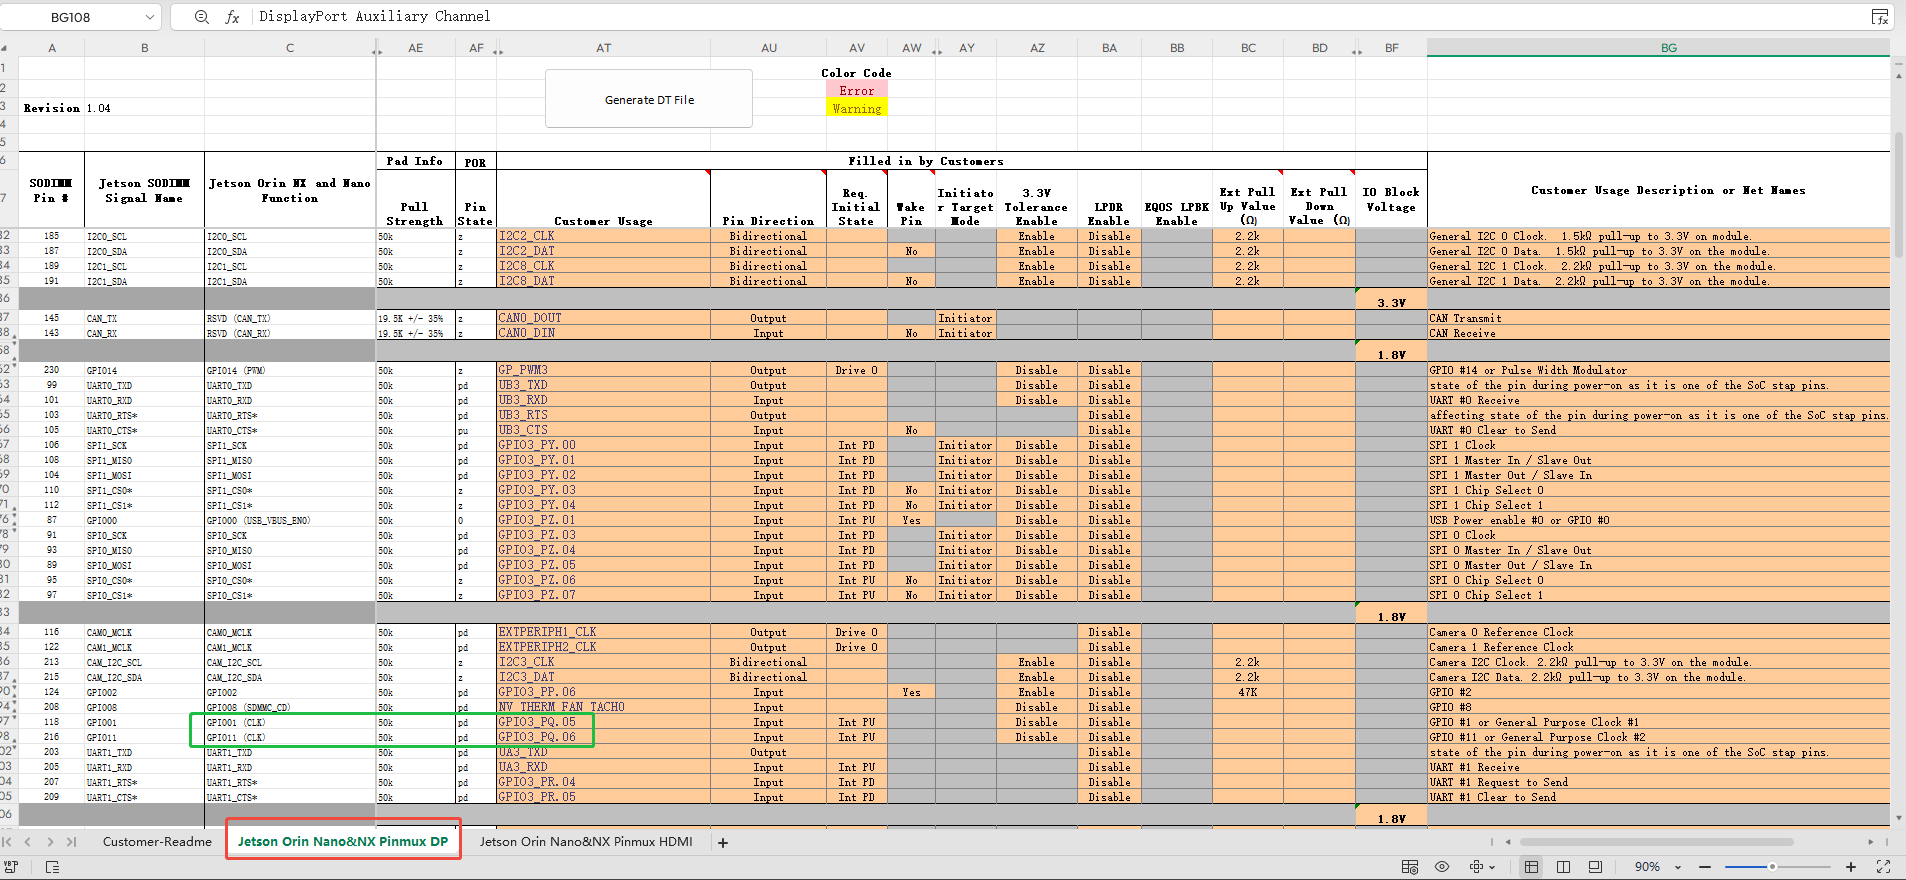The image size is (1906, 880).
Task: Click the yellow Warning color code cell
Action: coord(857,108)
